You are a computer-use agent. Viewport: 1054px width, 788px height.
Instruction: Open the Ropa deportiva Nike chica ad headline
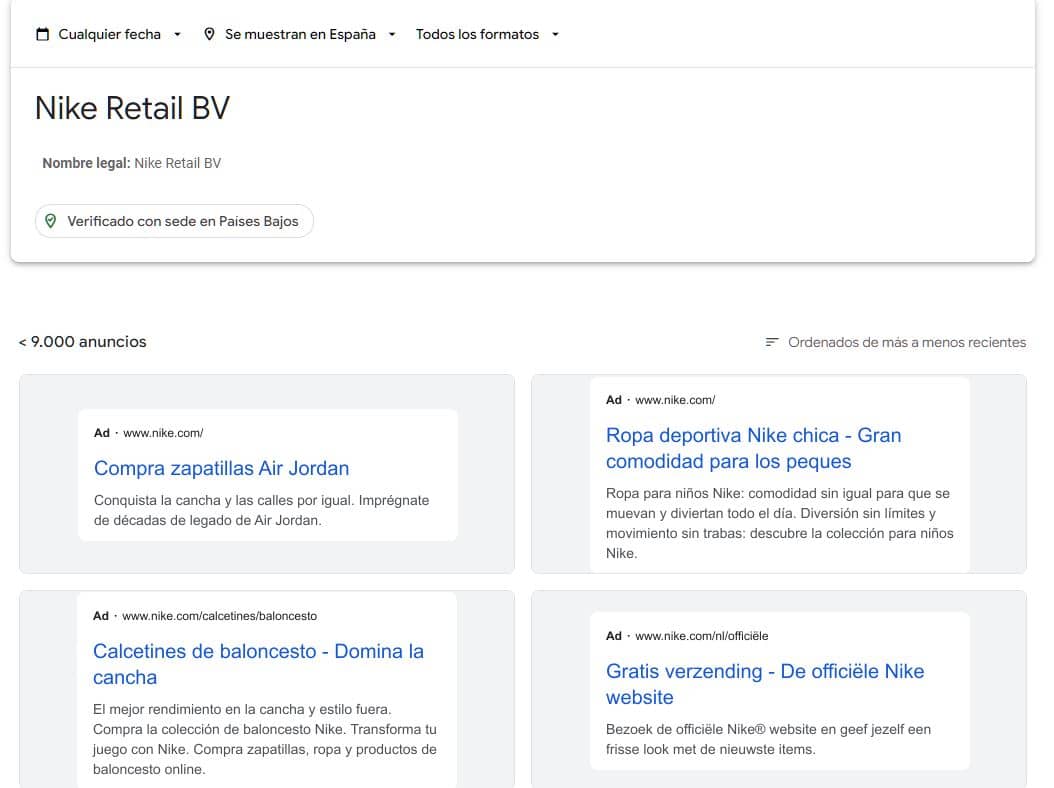click(x=754, y=448)
